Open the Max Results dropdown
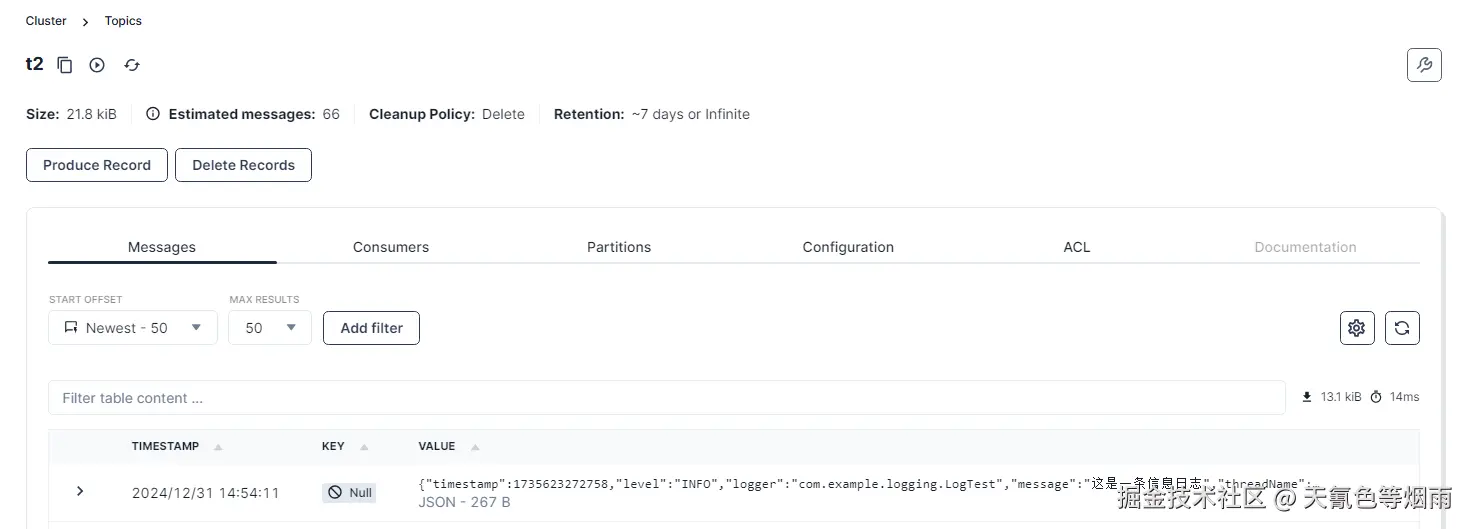Screen dimensions: 1470x529 point(270,328)
